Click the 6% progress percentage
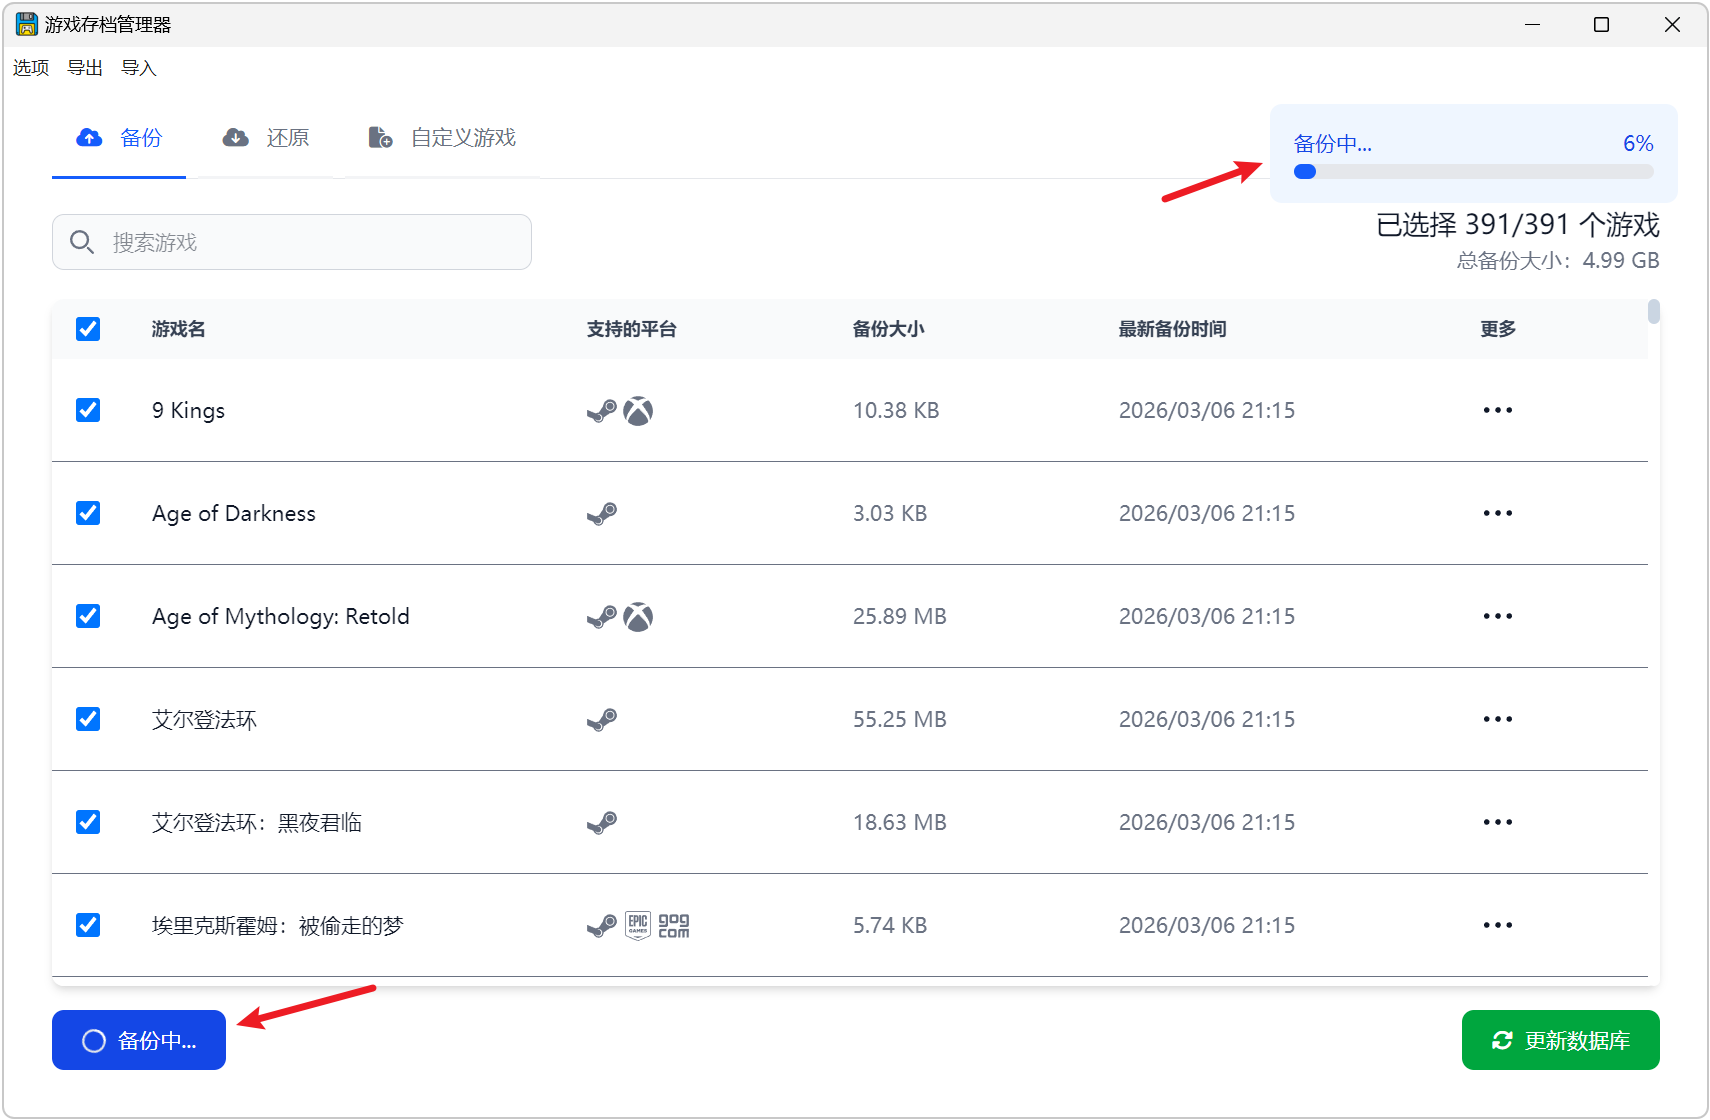The width and height of the screenshot is (1710, 1120). (x=1638, y=143)
